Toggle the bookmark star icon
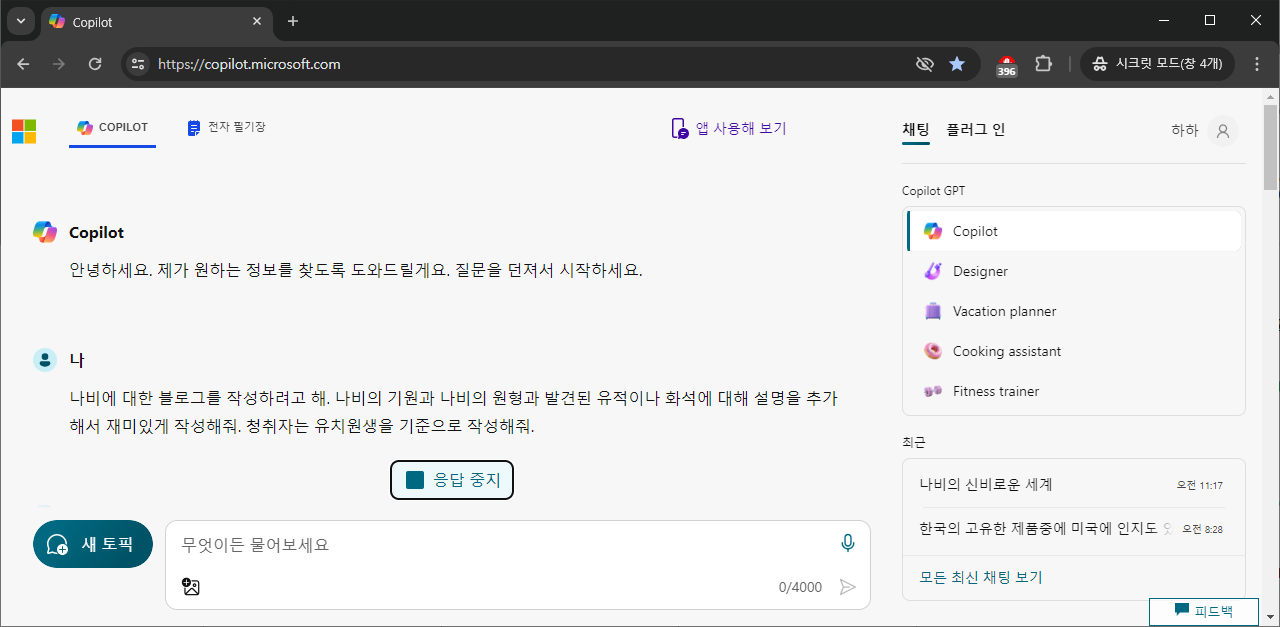This screenshot has height=627, width=1280. 957,64
